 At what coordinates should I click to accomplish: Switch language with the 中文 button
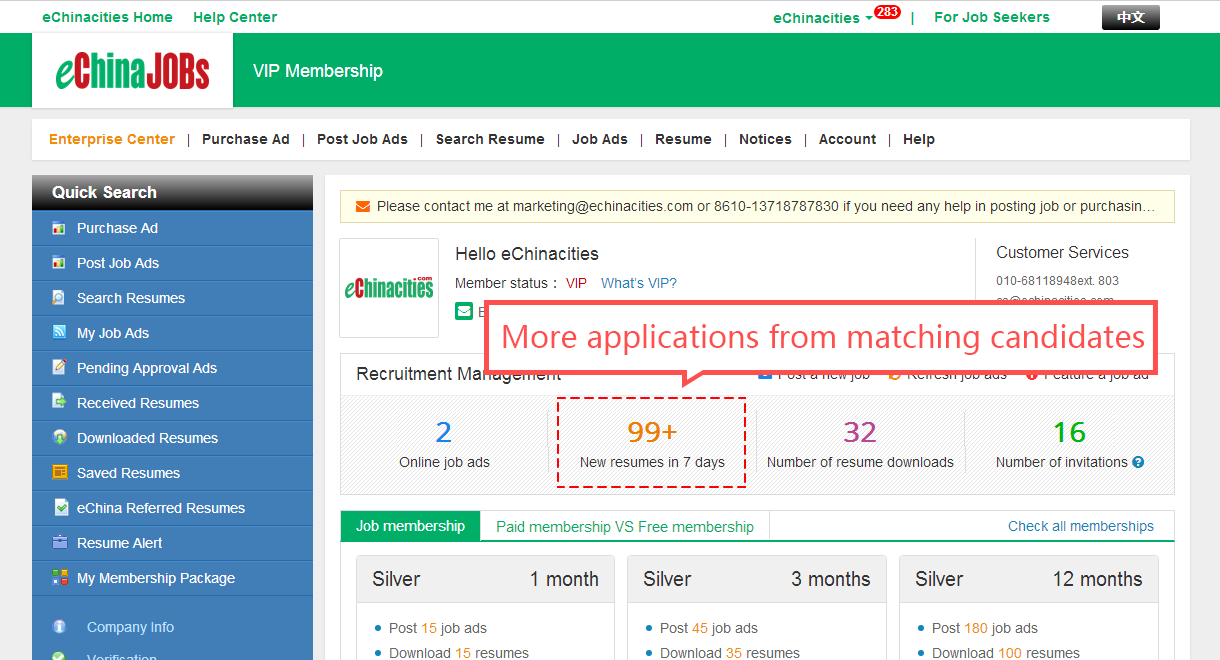[x=1130, y=17]
